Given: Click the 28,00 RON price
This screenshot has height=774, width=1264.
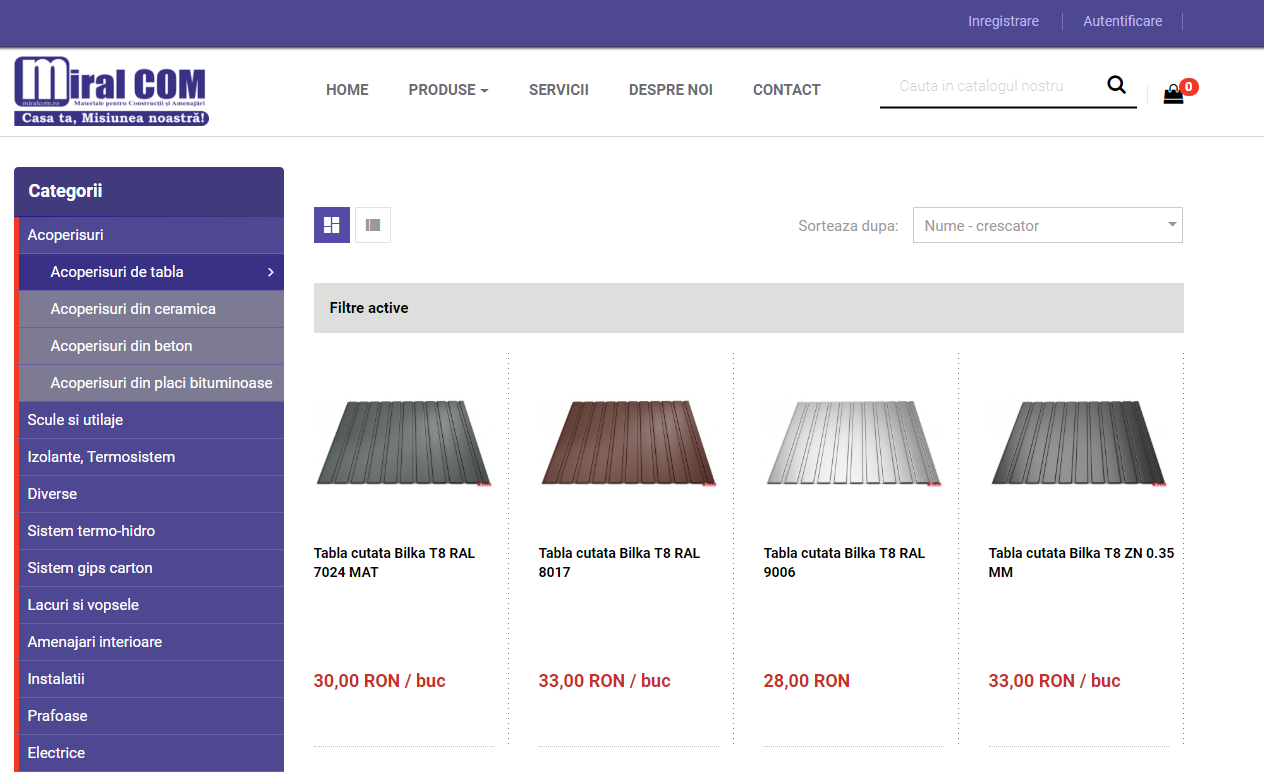Looking at the screenshot, I should [x=807, y=681].
